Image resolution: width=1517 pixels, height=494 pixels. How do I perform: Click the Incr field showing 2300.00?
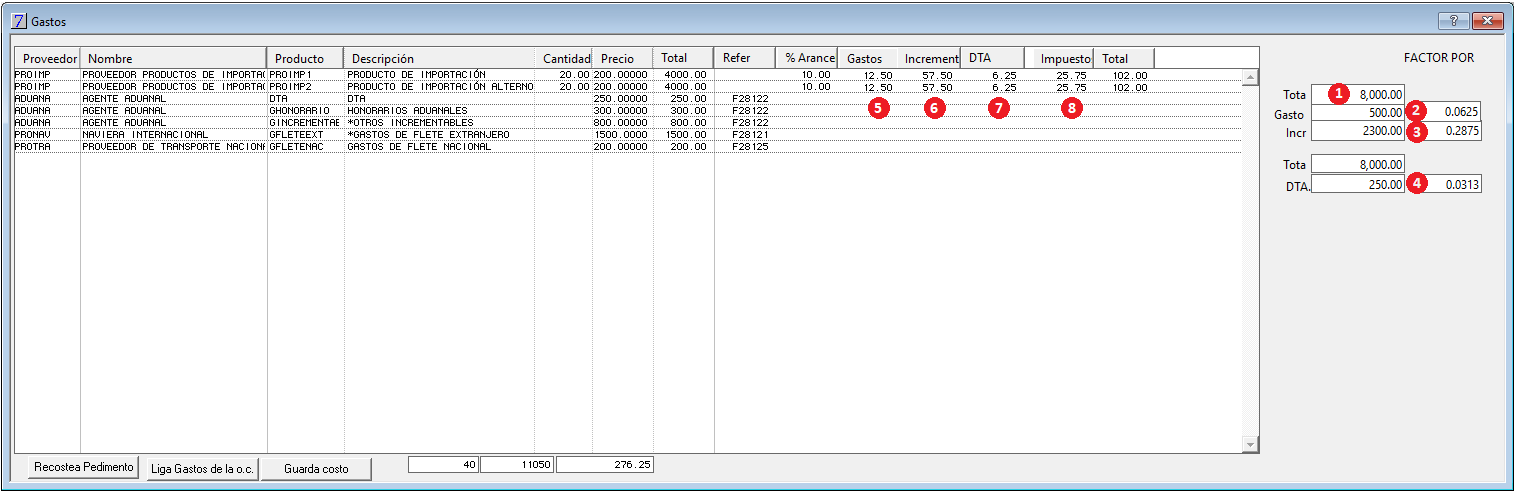(1358, 131)
